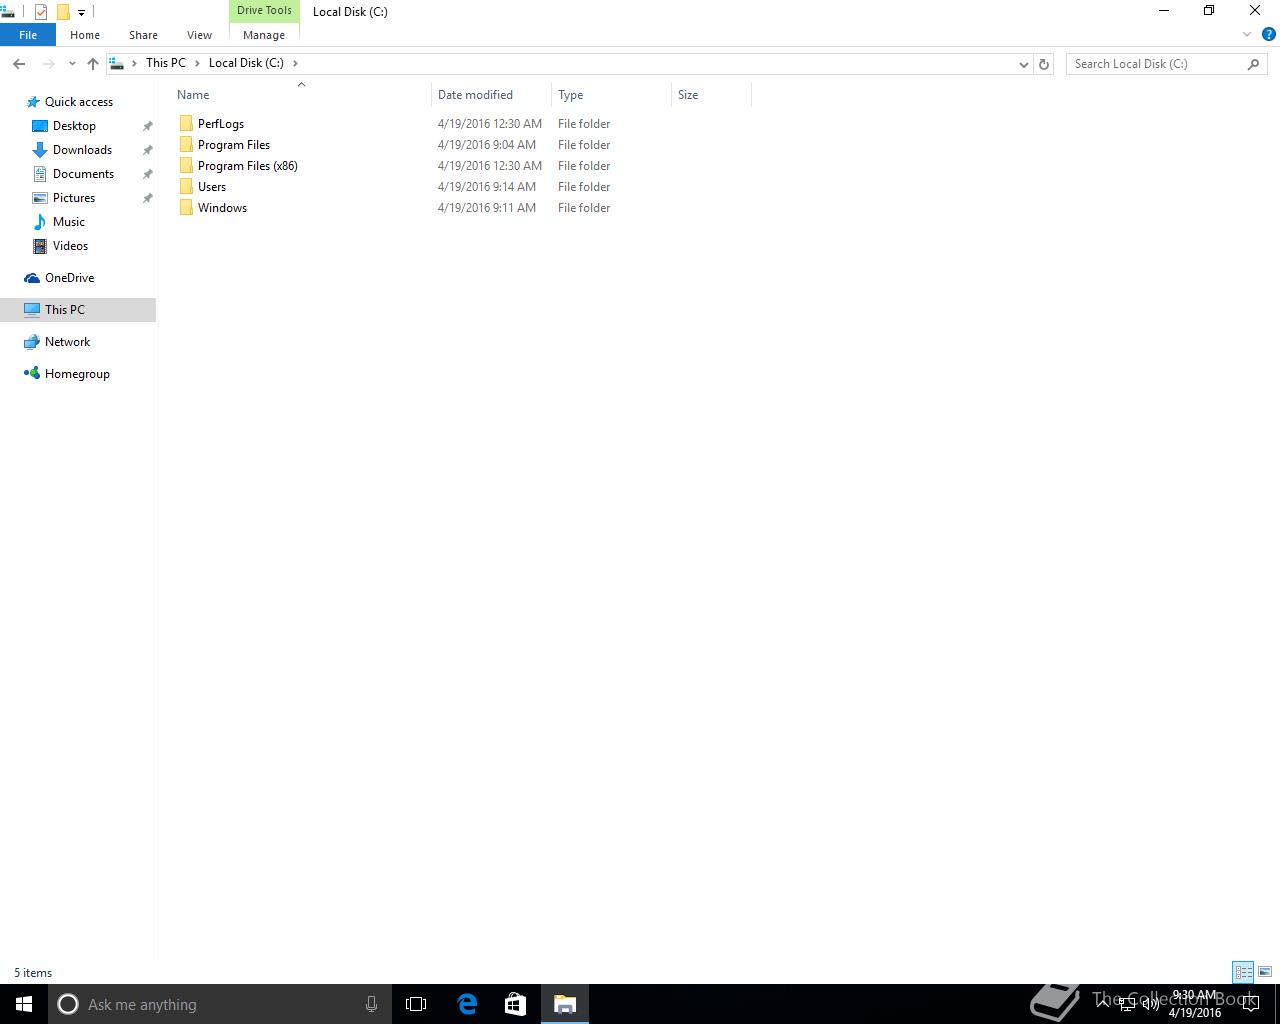Select the Program Files folder icon
Viewport: 1280px width, 1024px height.
(x=186, y=145)
